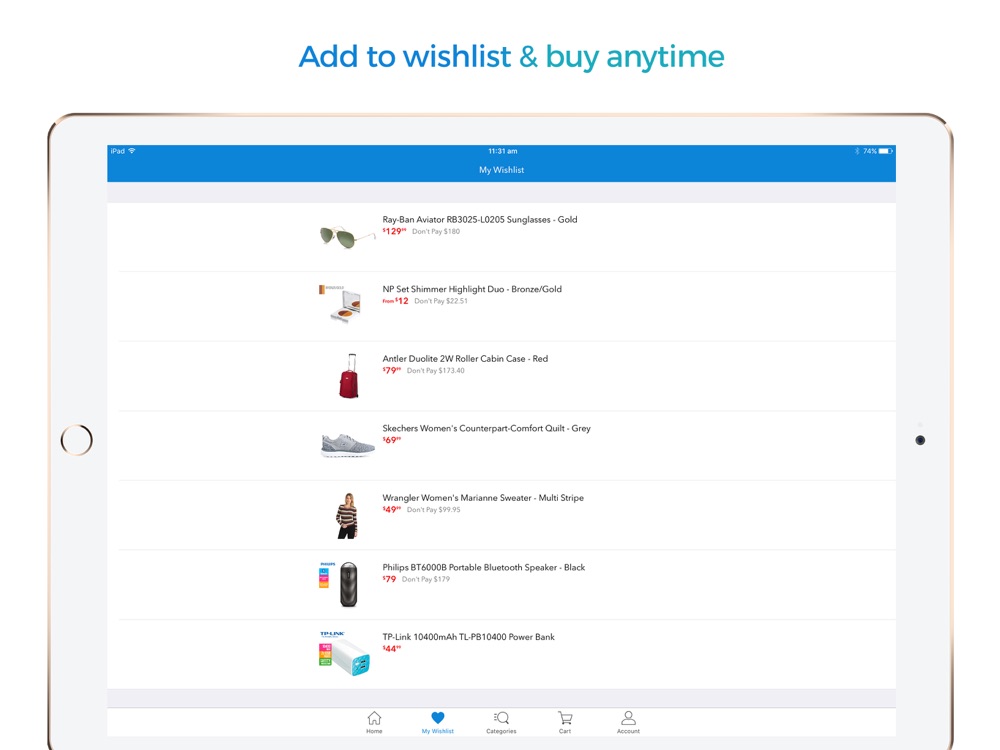Viewport: 1000px width, 750px height.
Task: Click "Don't Pay $180" text
Action: tap(436, 232)
